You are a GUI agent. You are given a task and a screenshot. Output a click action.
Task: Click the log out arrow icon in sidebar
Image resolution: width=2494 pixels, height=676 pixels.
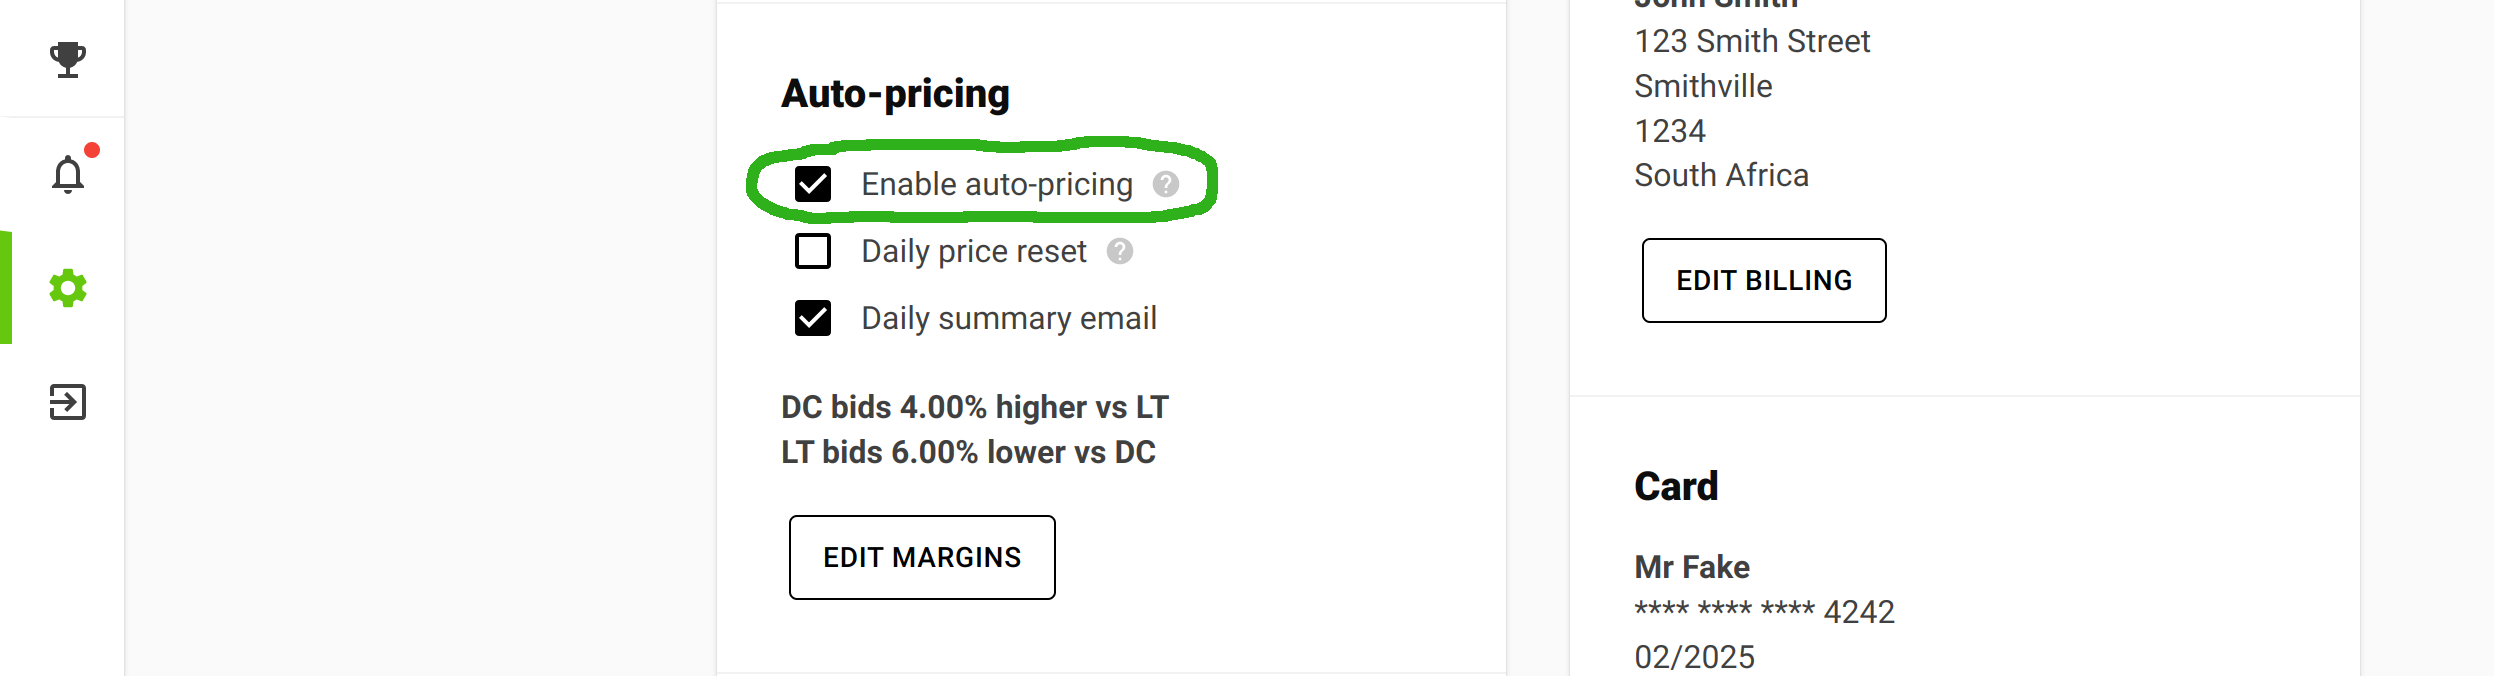[x=66, y=402]
